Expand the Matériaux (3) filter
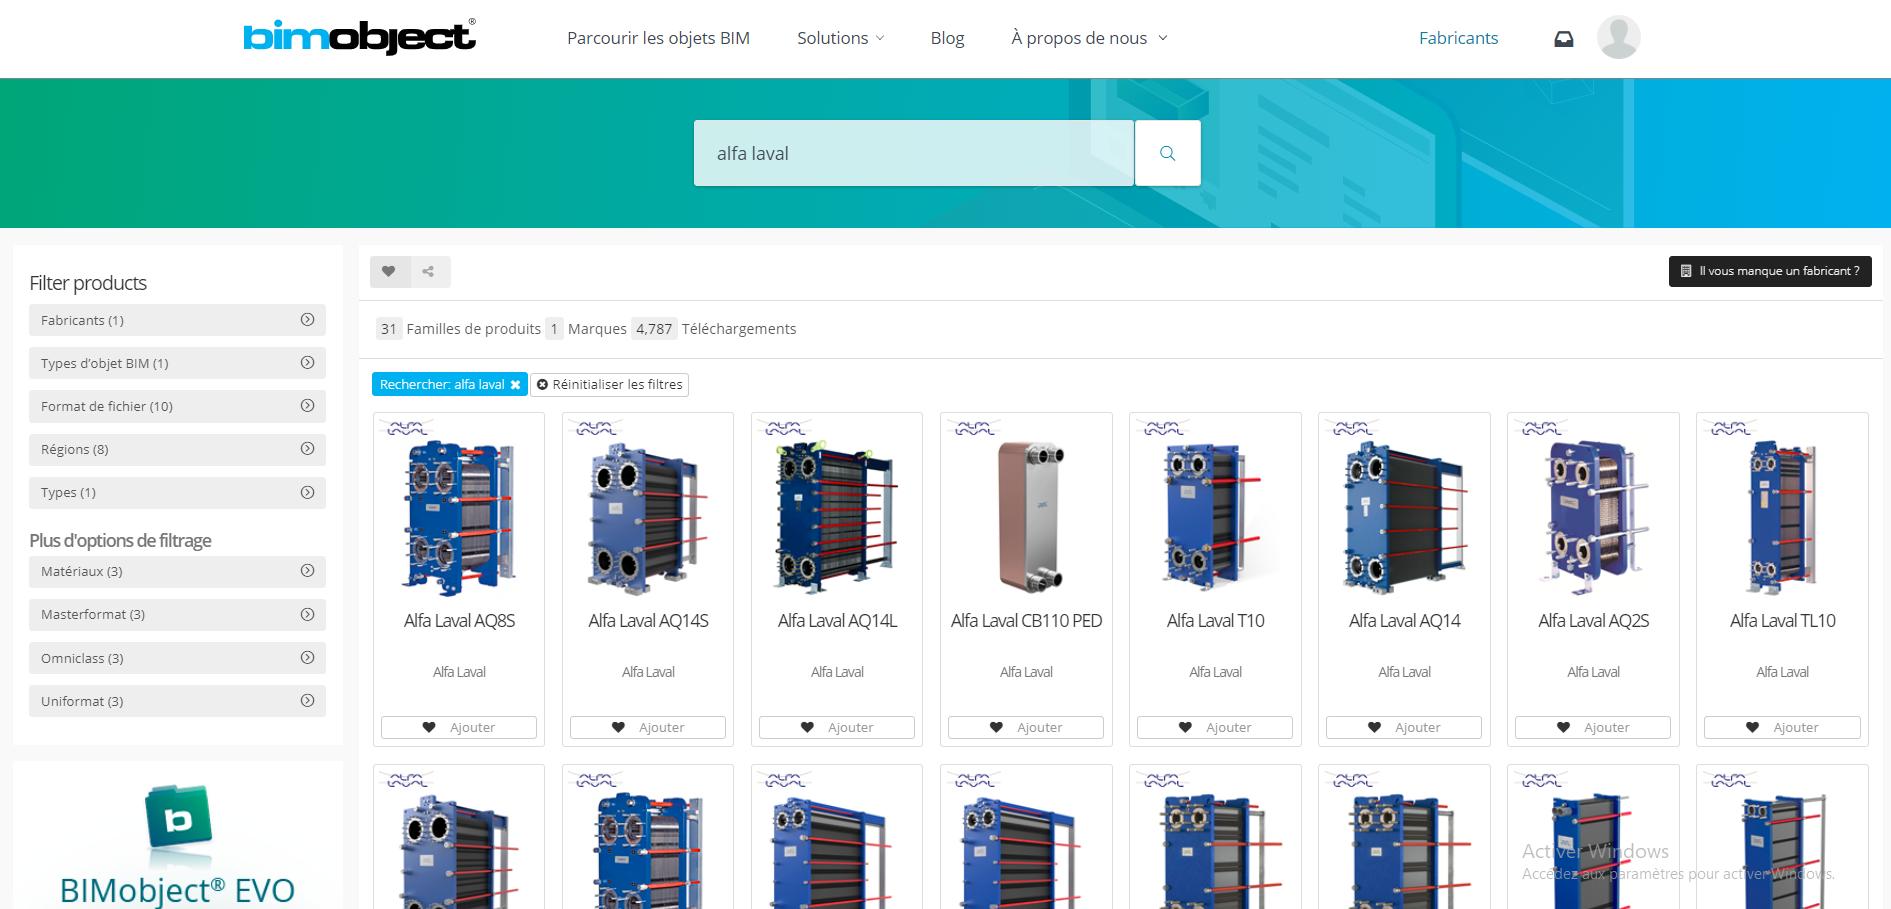Screen dimensions: 1891x909 point(178,571)
